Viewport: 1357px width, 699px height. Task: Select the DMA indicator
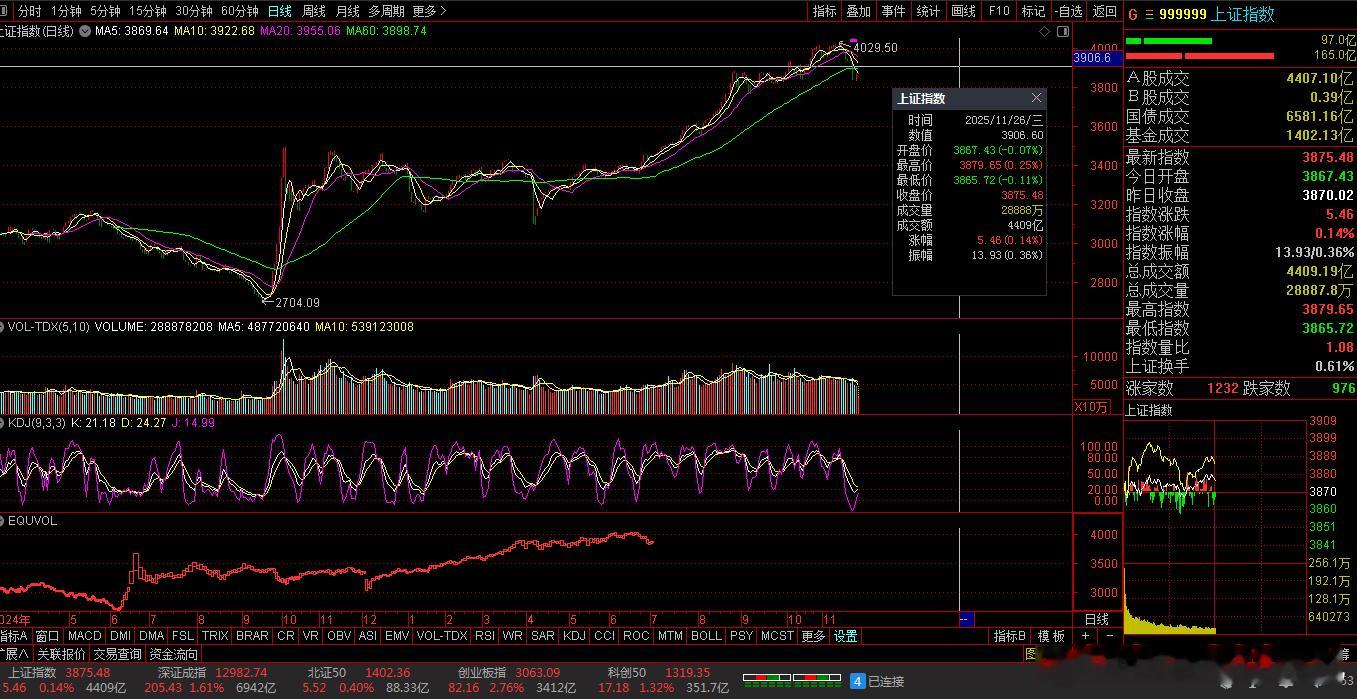[x=151, y=636]
